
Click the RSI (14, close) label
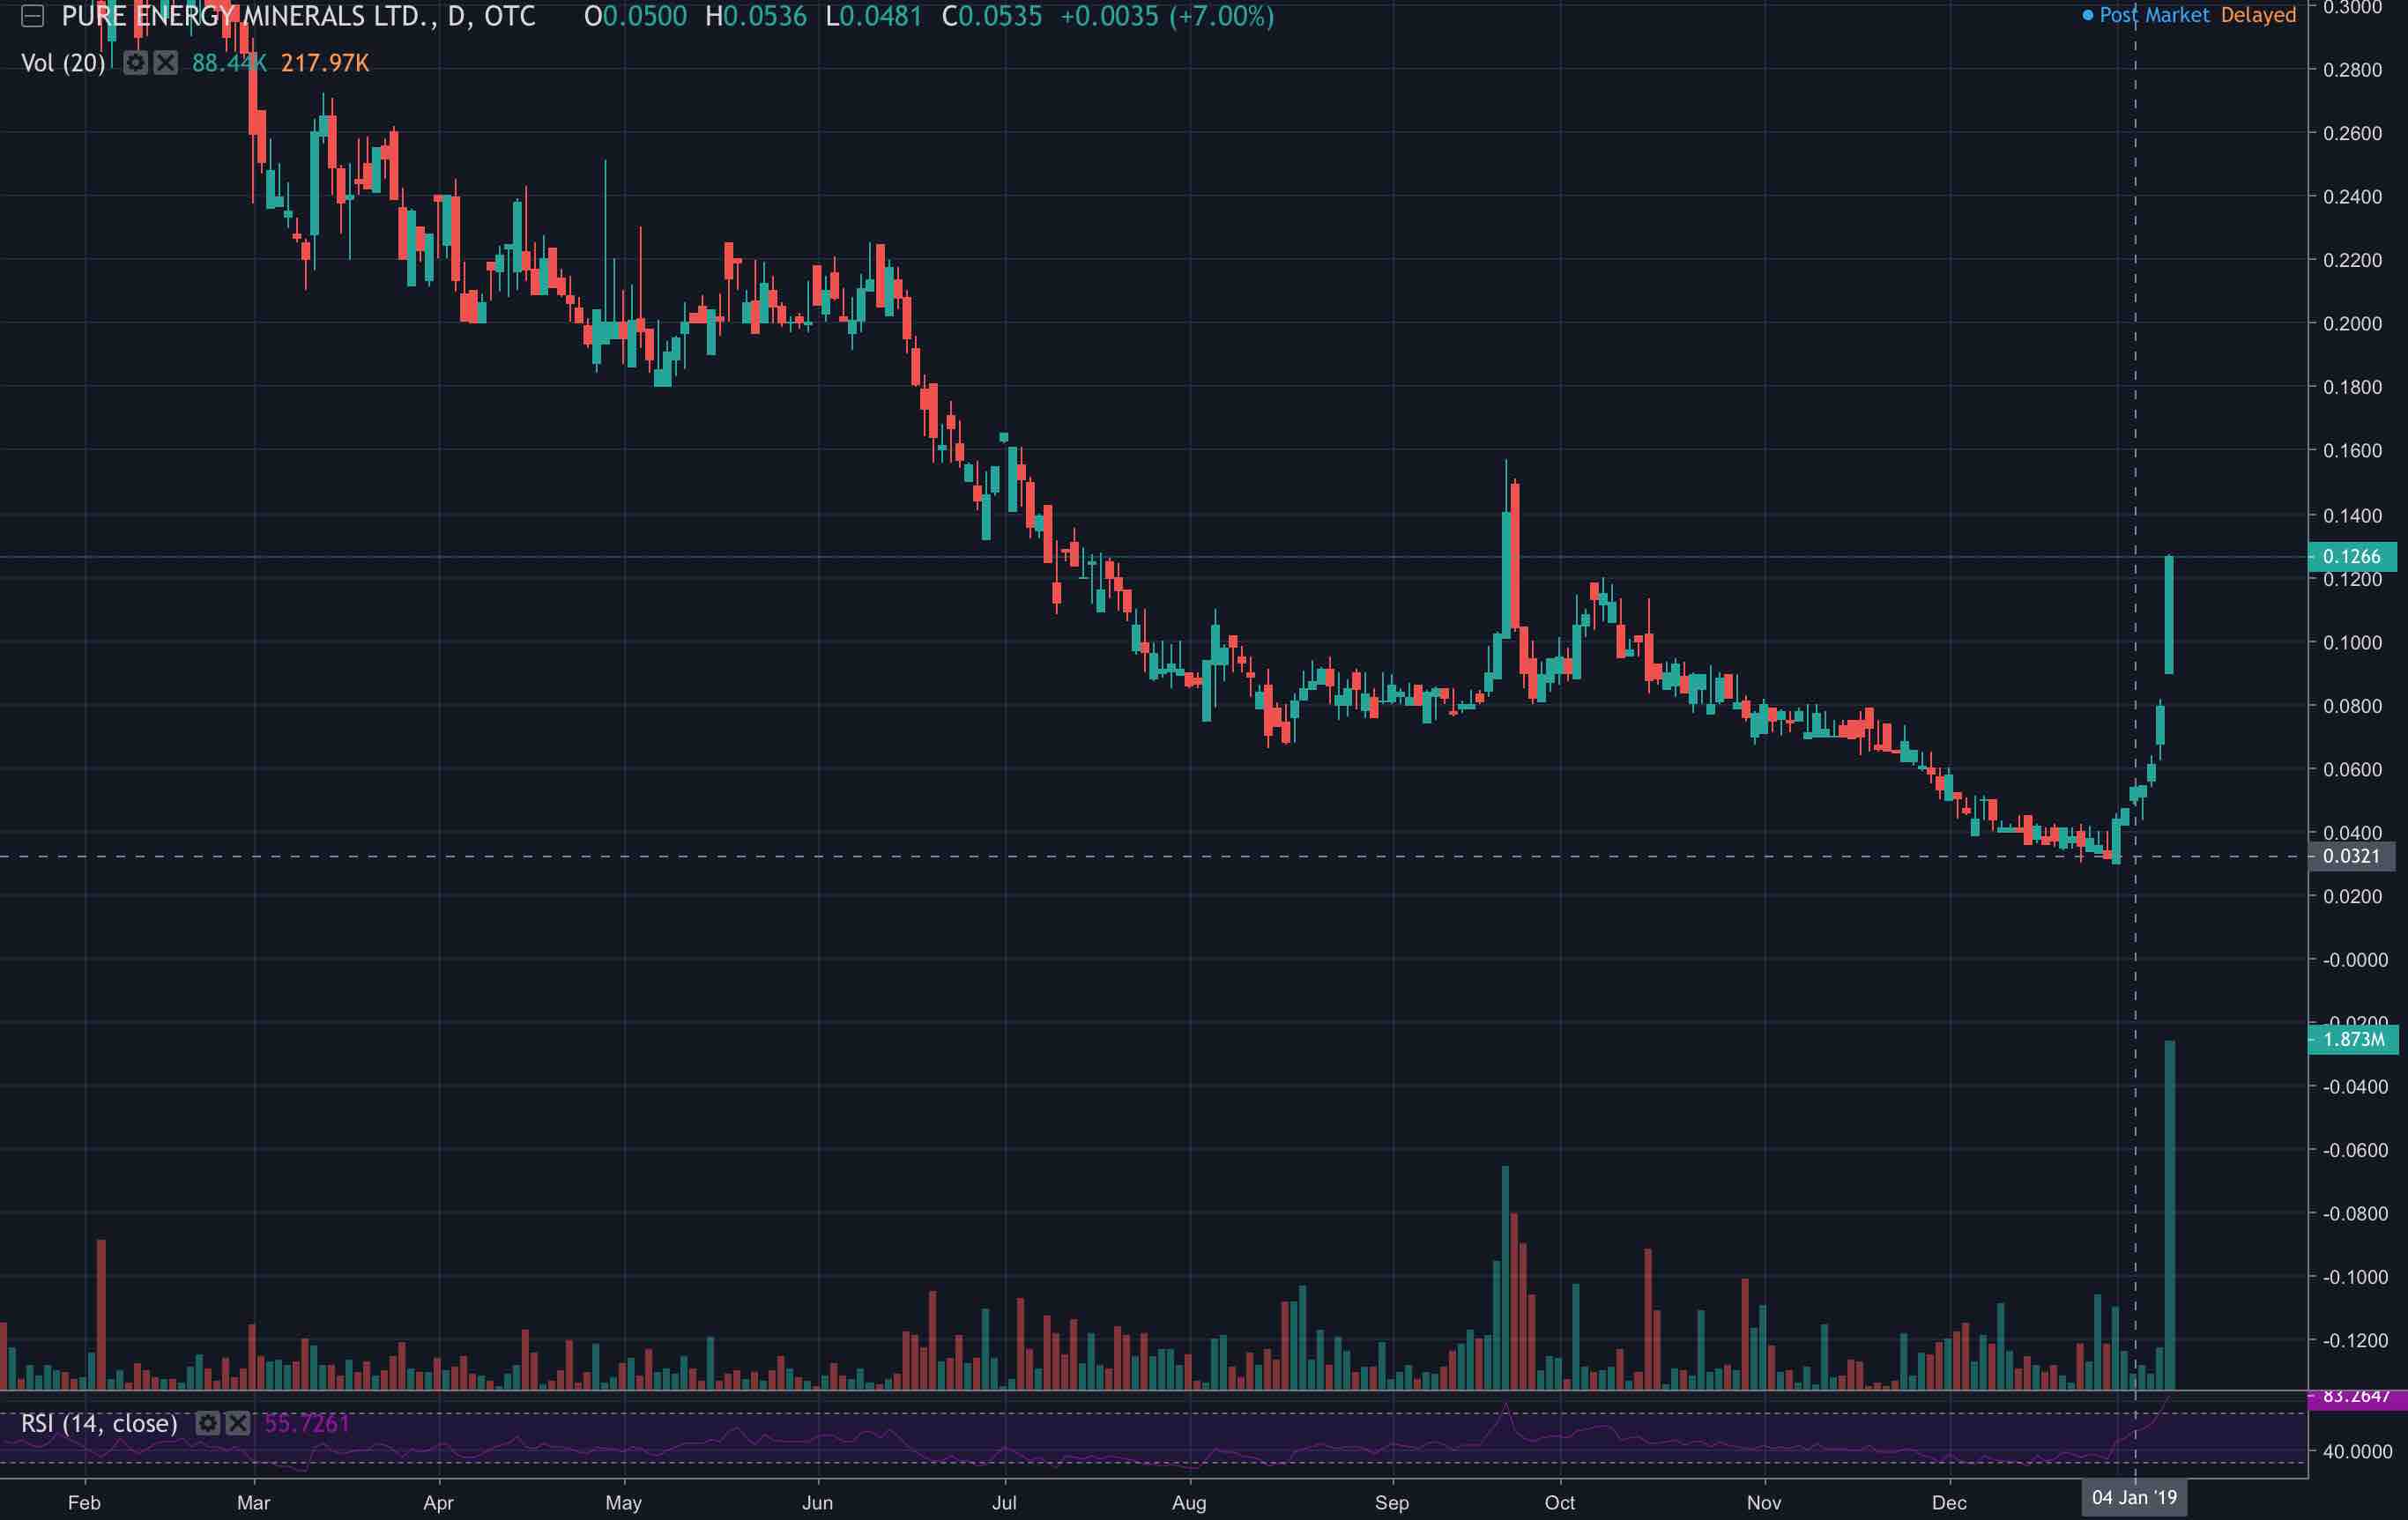(x=99, y=1423)
